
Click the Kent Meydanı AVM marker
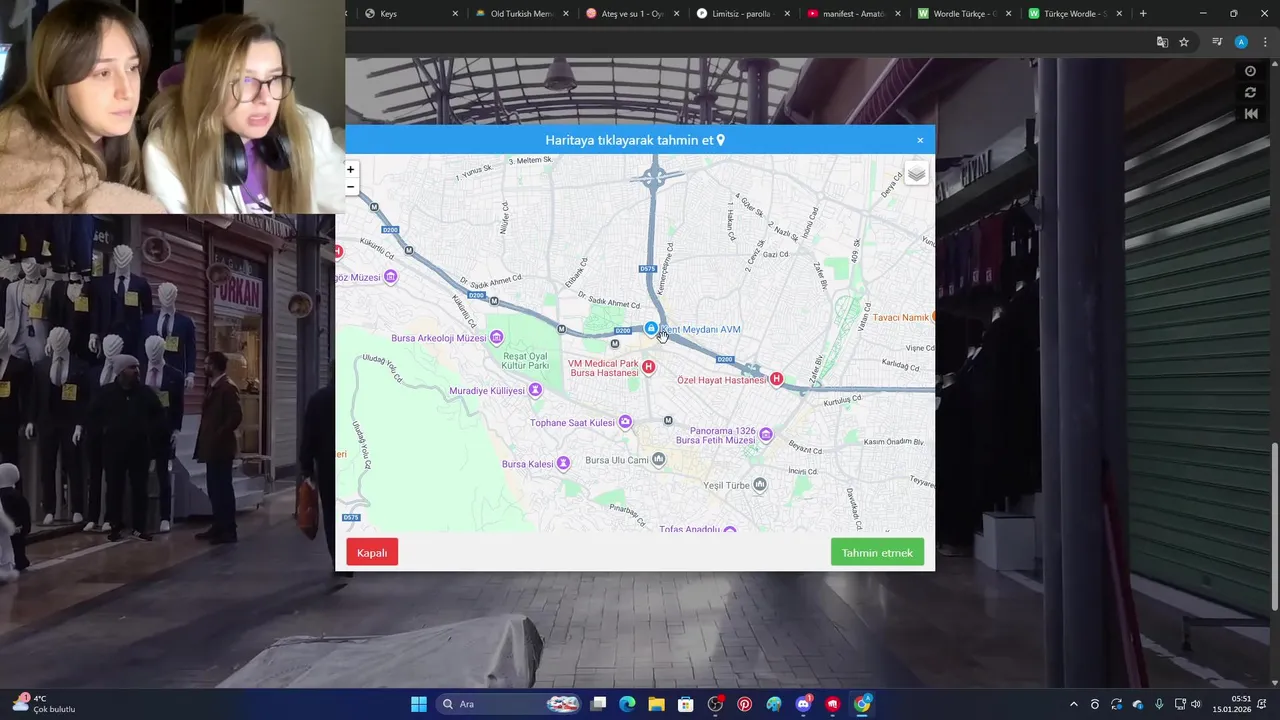point(651,329)
